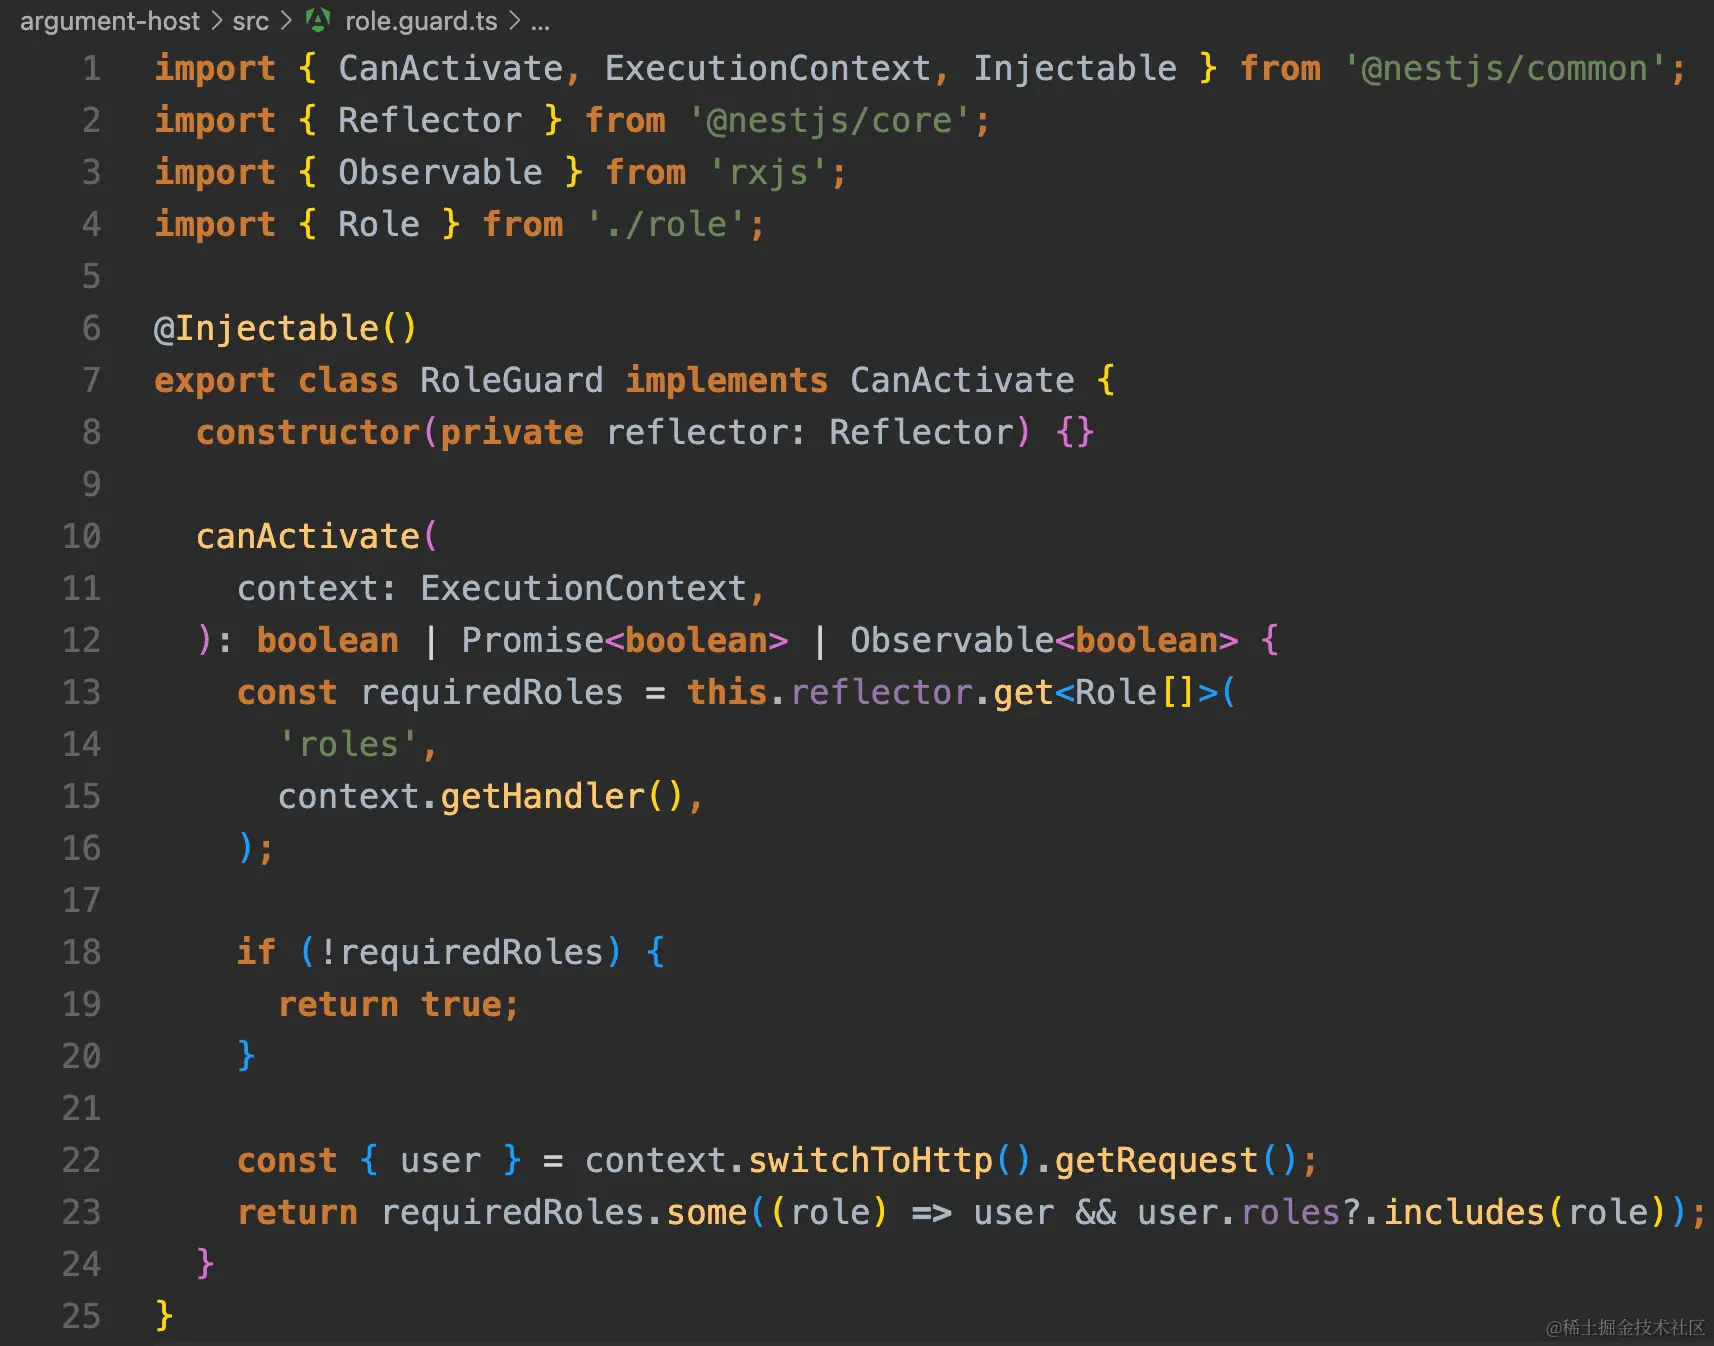
Task: Click line number 7 in gutter
Action: [x=92, y=380]
